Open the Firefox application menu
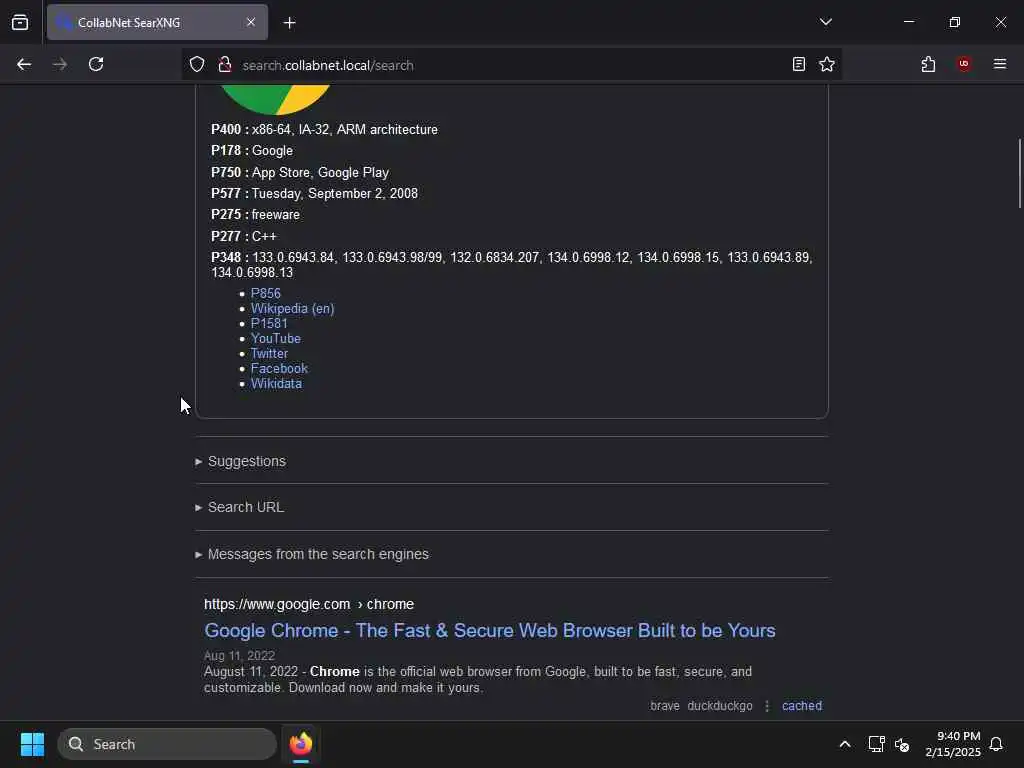The image size is (1024, 768). point(1000,64)
